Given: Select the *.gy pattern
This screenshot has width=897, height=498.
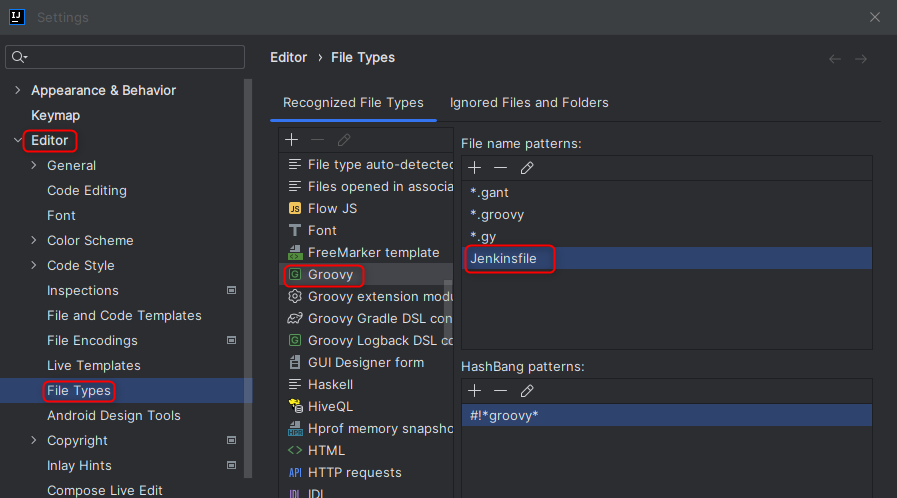Looking at the screenshot, I should click(x=667, y=237).
